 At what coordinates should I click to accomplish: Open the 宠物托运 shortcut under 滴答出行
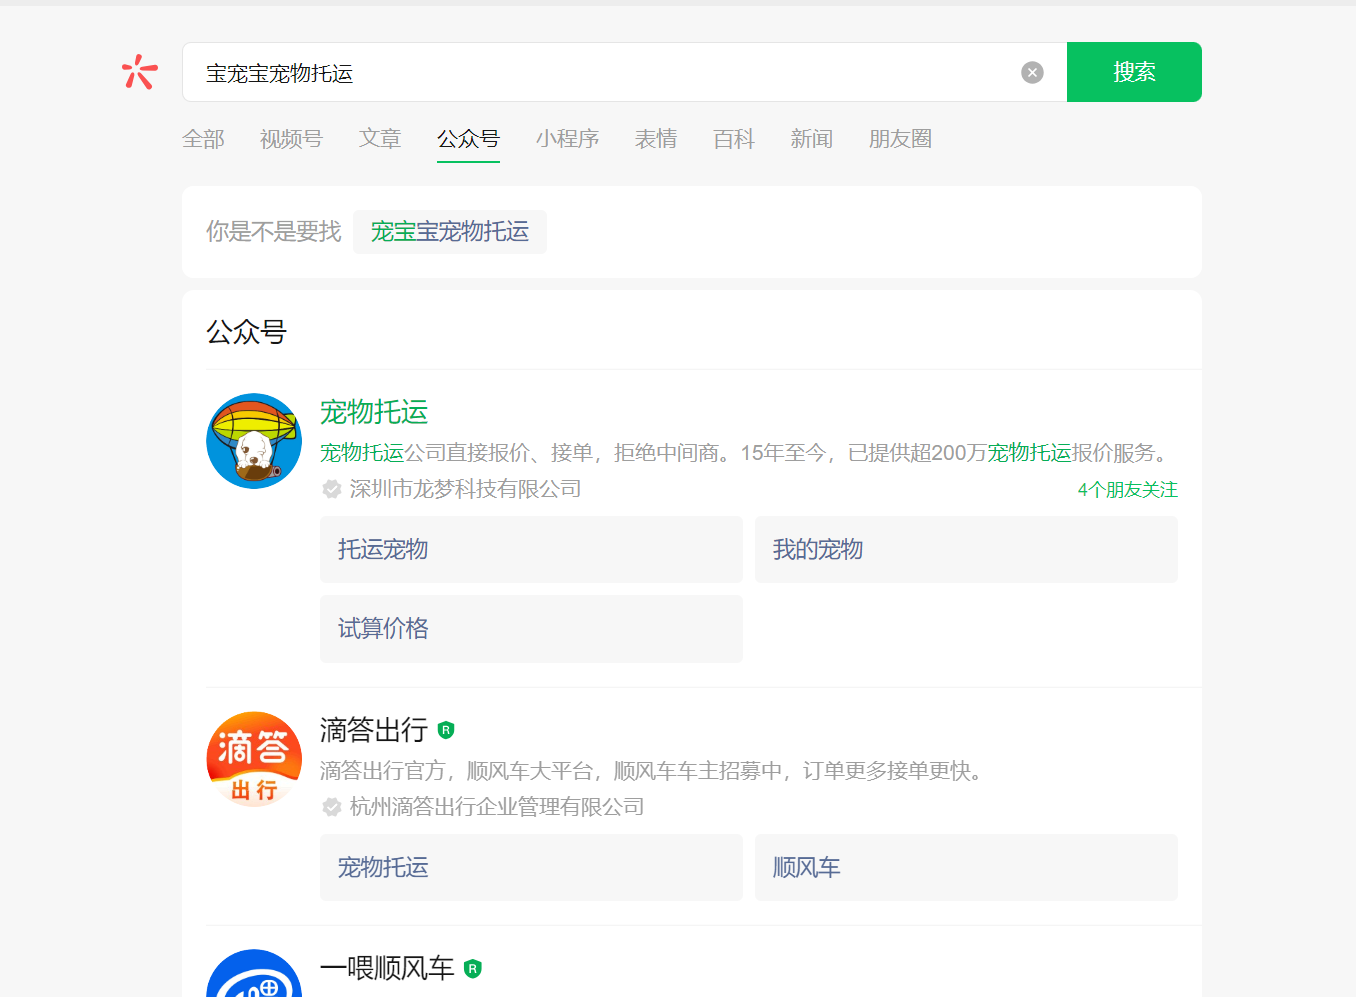pos(531,868)
